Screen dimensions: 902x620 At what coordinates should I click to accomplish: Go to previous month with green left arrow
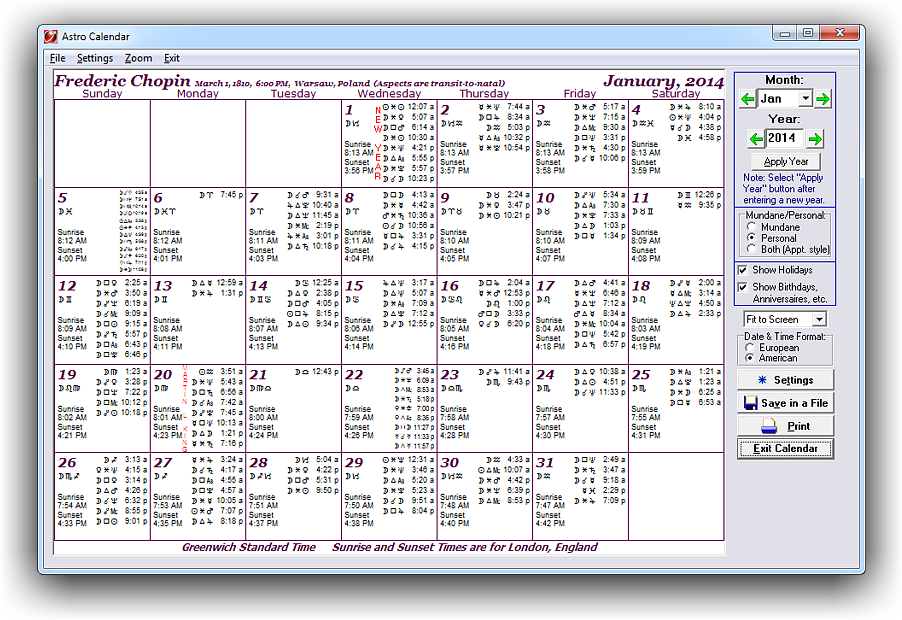point(747,99)
